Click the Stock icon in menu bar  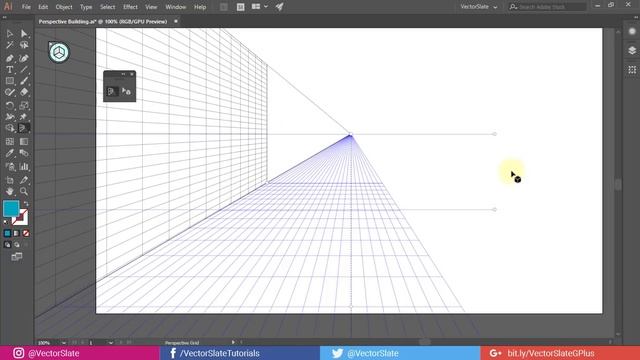(240, 7)
